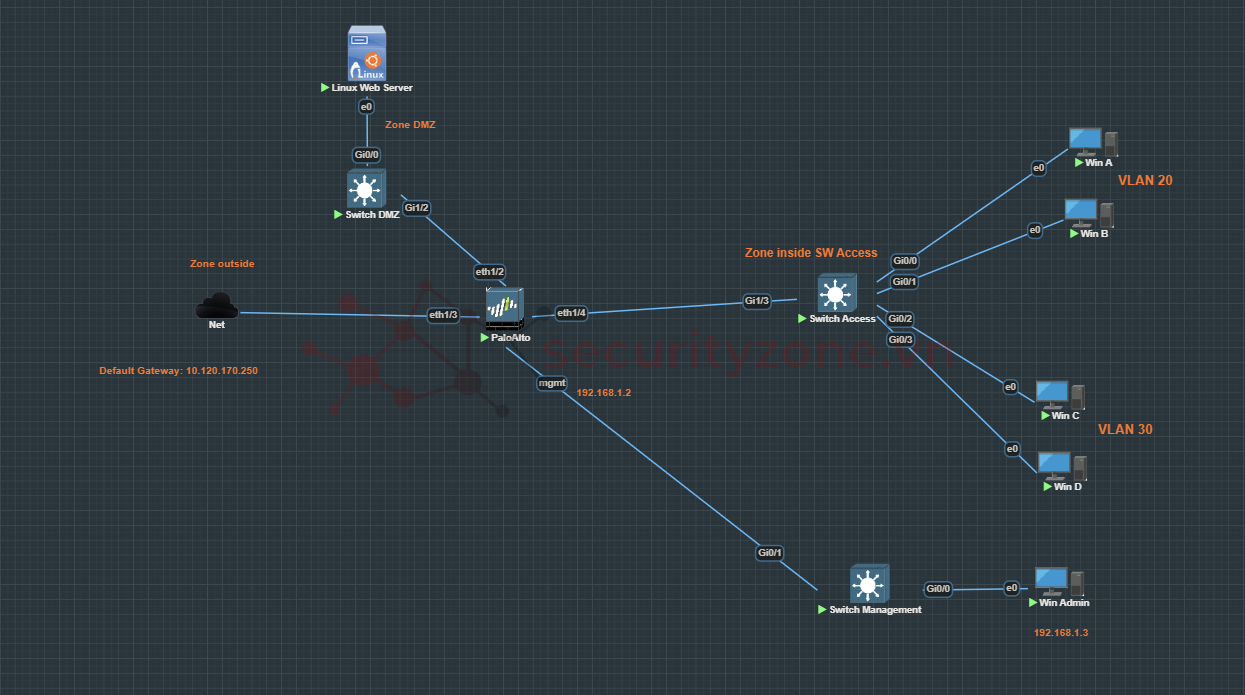Select the mgmt port label on PaloAlto
Screen dimensions: 1245x695
click(x=552, y=382)
